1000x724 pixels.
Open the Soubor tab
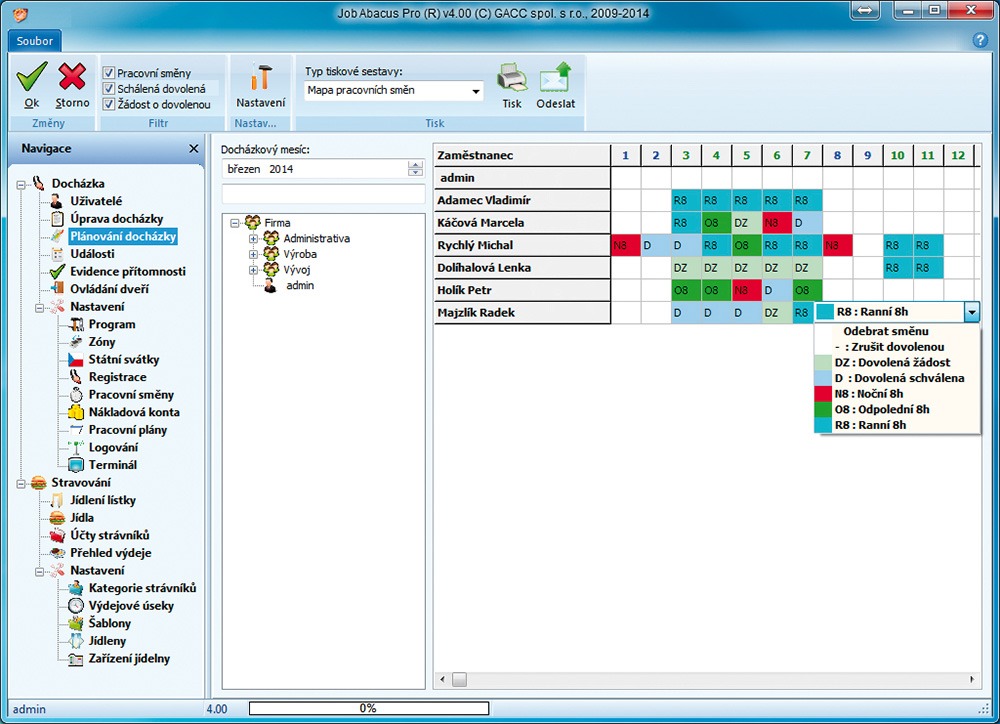point(34,41)
